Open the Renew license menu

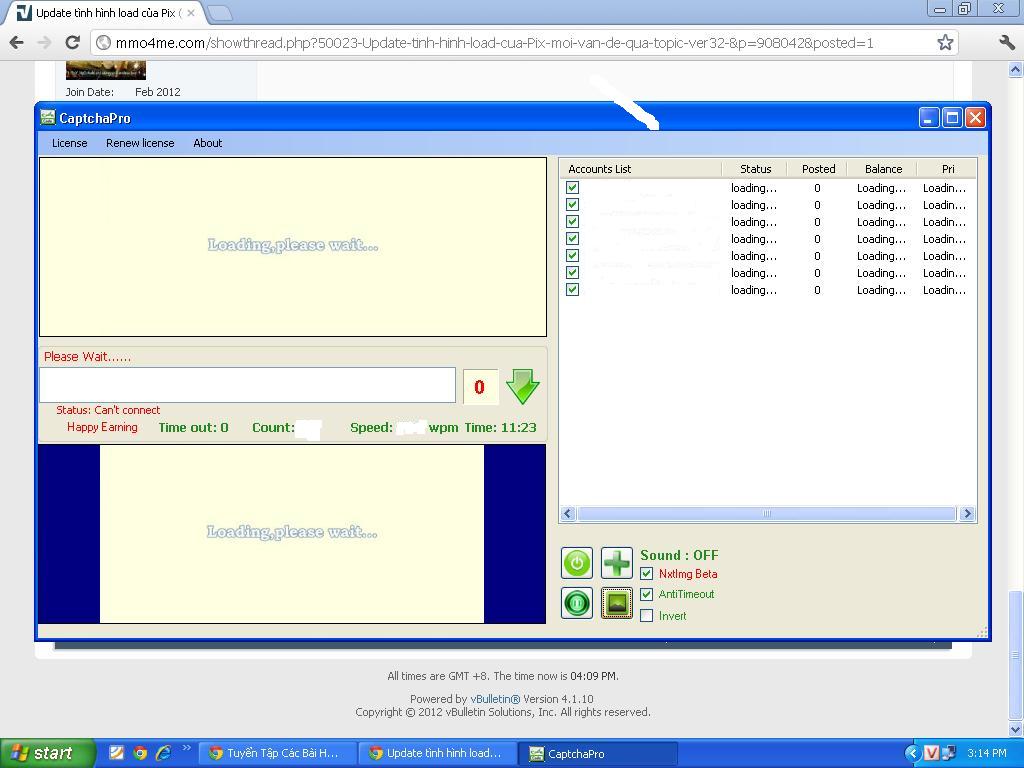coord(140,143)
